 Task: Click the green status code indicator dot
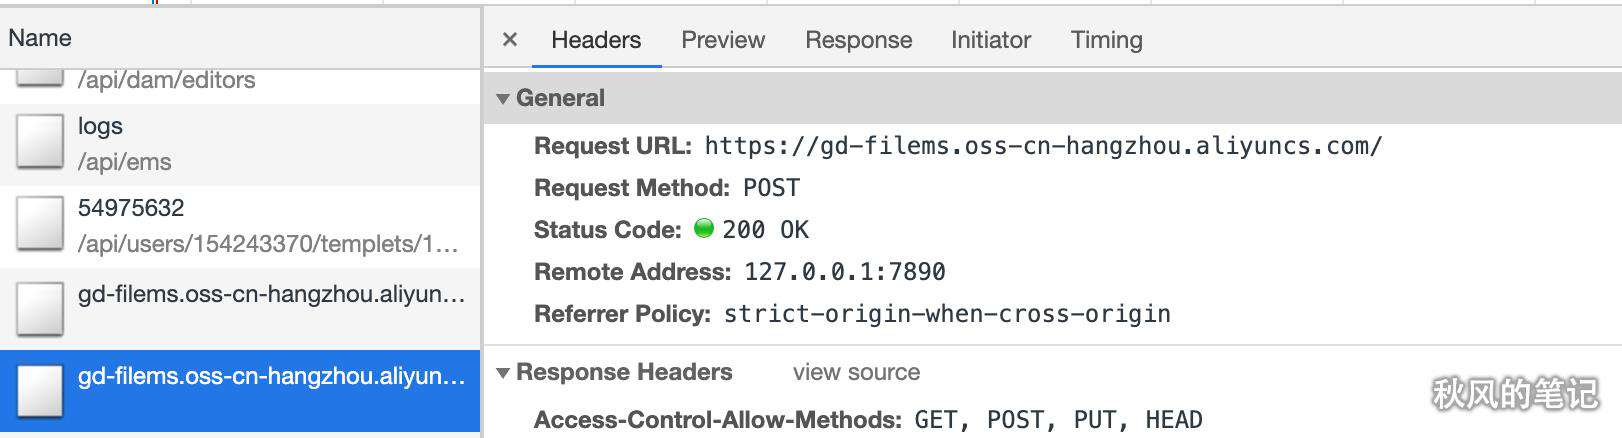click(704, 229)
